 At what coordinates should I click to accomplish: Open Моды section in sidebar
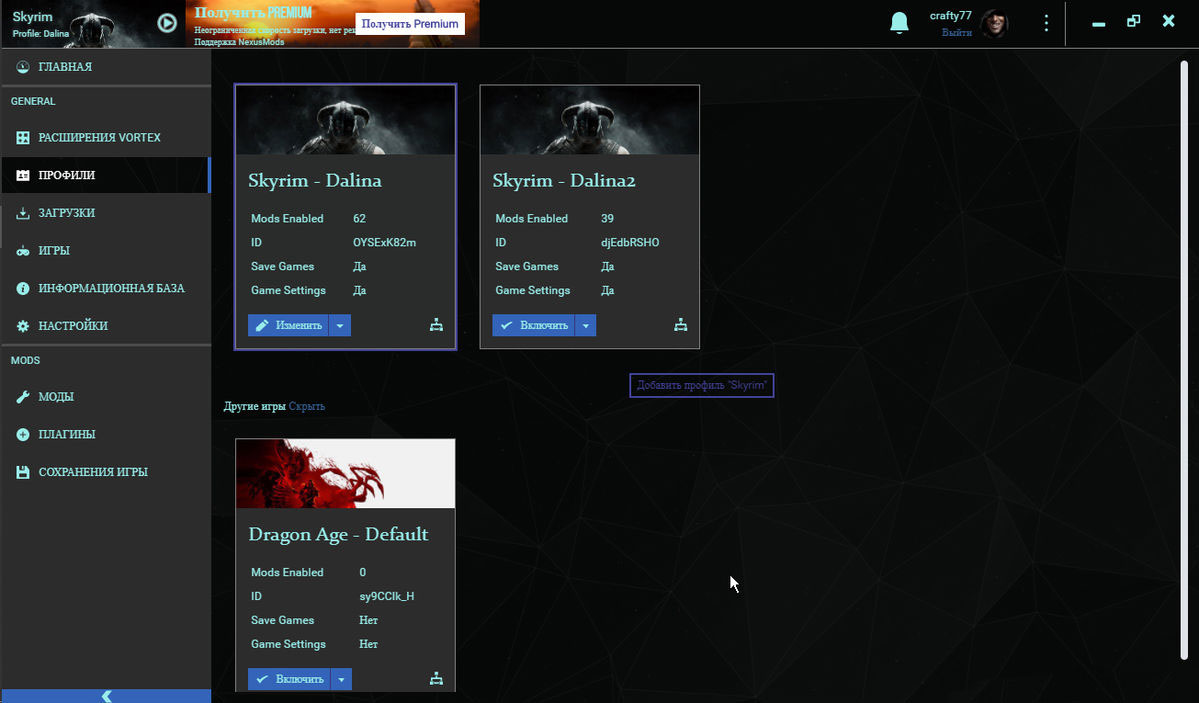point(56,397)
